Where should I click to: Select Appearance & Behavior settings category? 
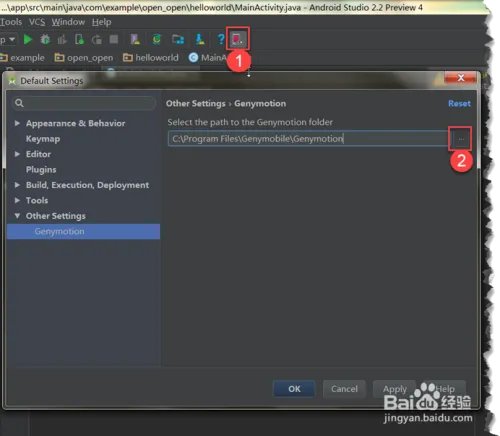(76, 123)
